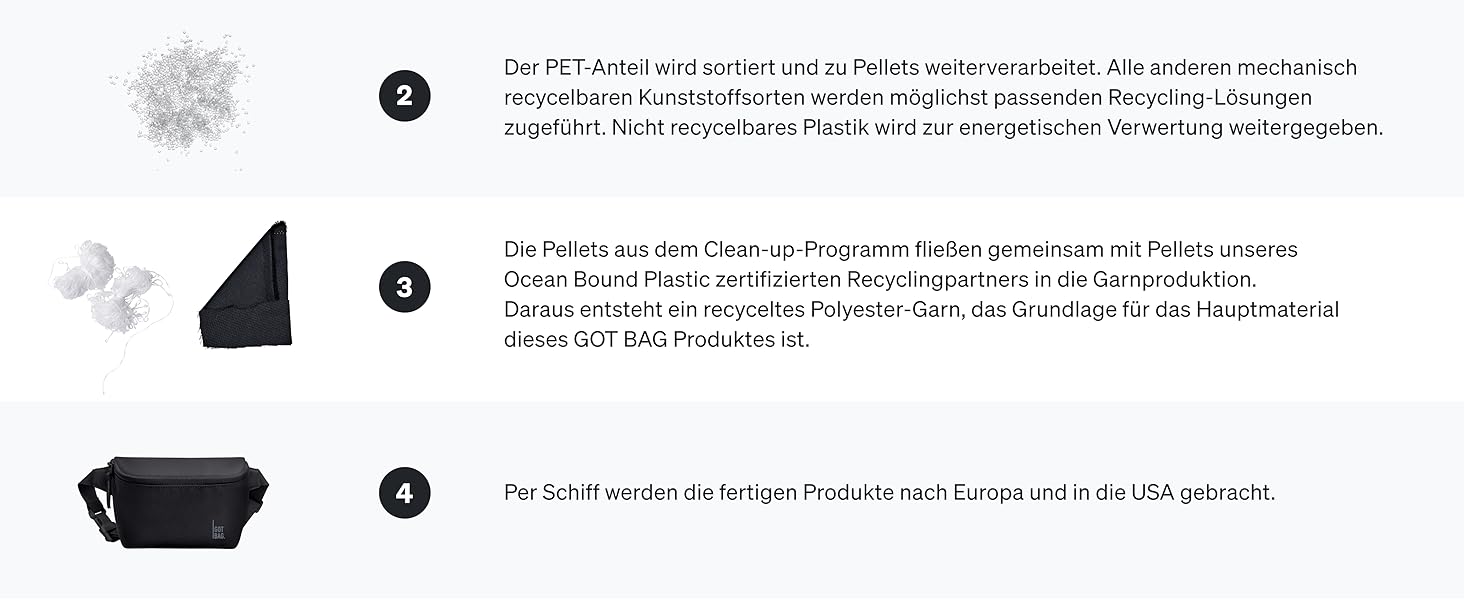Click the number 2 step badge
1464x600 pixels.
coord(404,96)
